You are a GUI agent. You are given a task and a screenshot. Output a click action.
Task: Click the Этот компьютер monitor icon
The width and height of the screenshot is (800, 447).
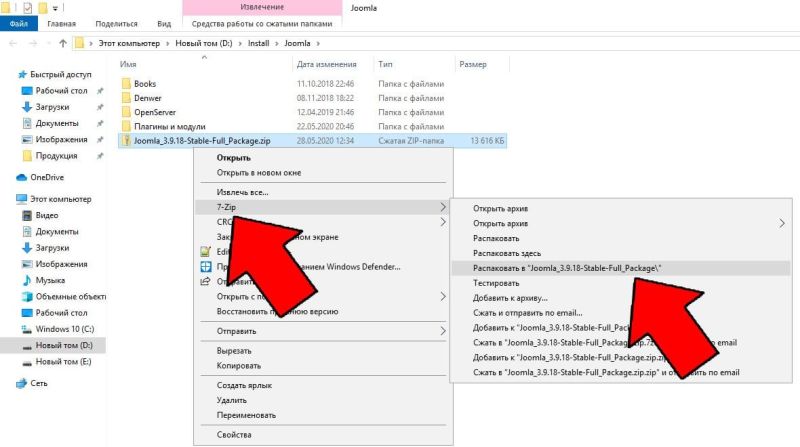[x=21, y=199]
